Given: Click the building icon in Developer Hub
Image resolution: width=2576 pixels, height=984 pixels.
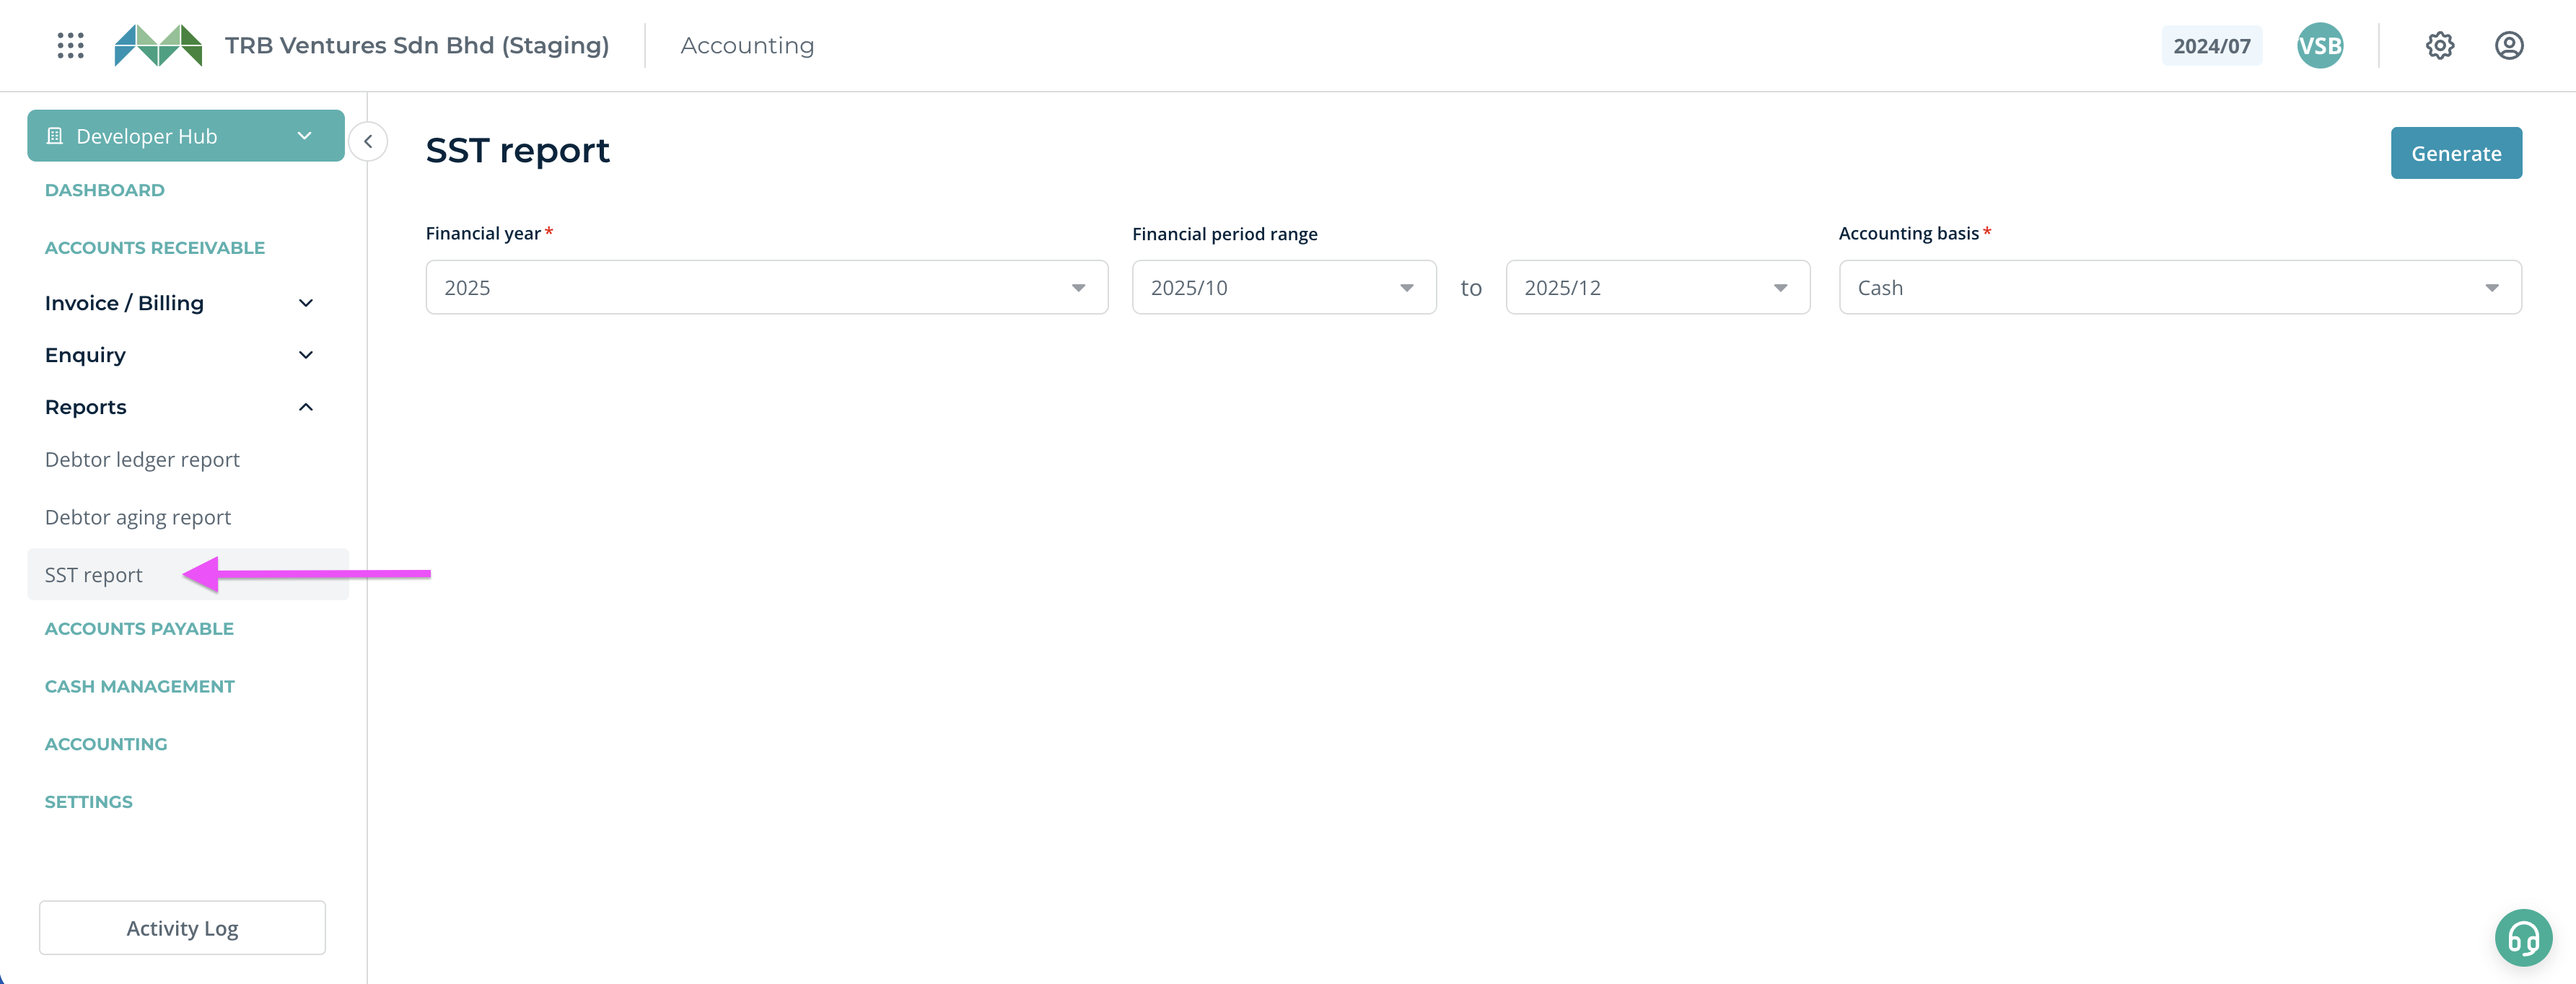Looking at the screenshot, I should point(55,136).
